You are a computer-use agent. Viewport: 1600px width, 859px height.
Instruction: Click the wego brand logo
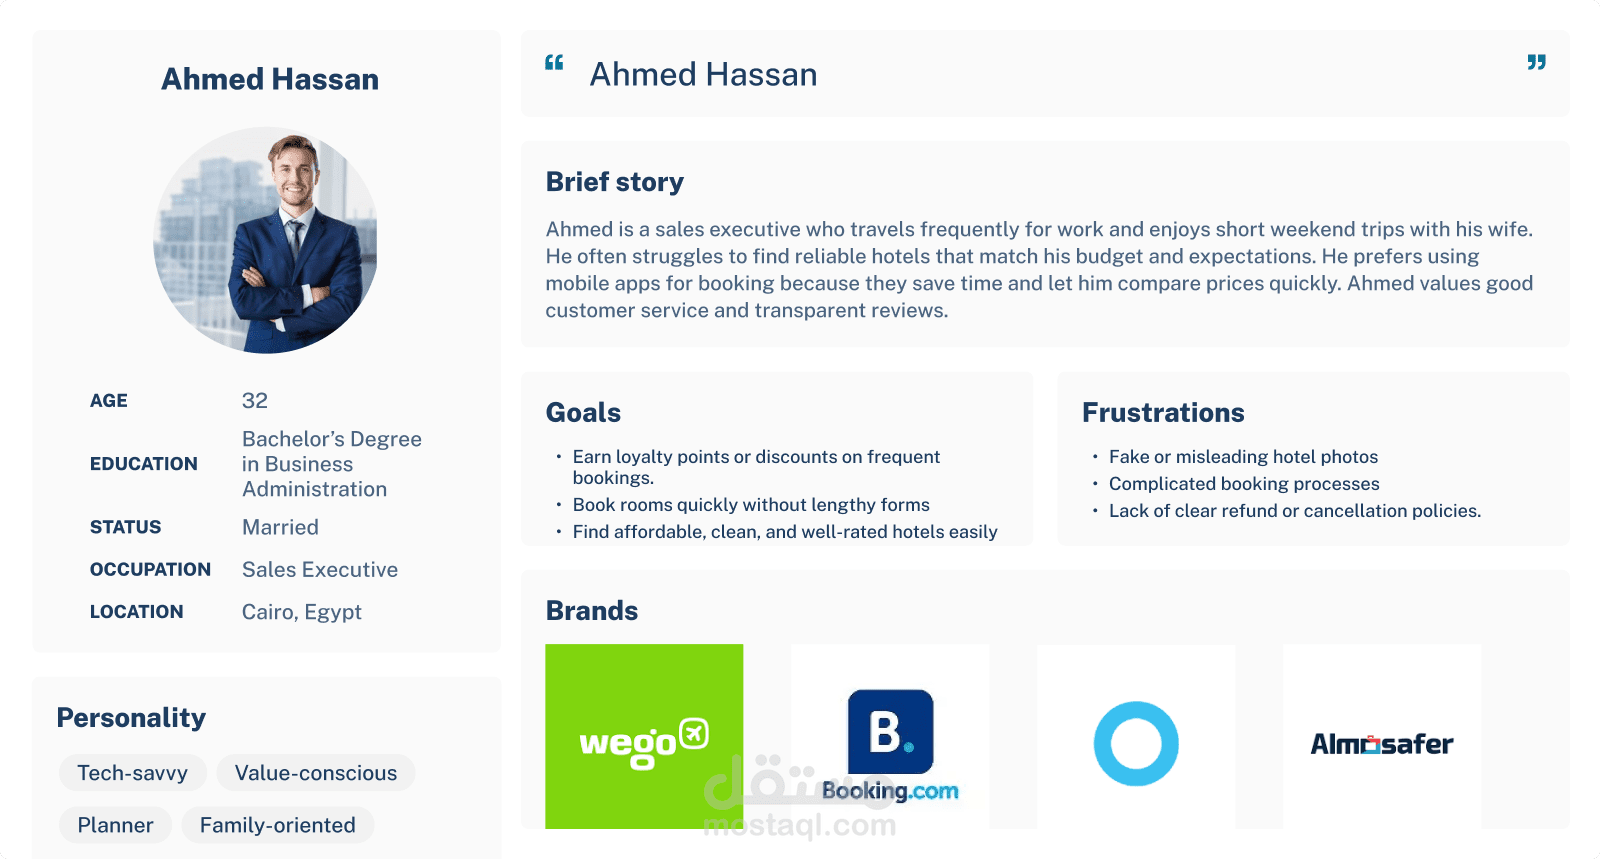click(644, 737)
